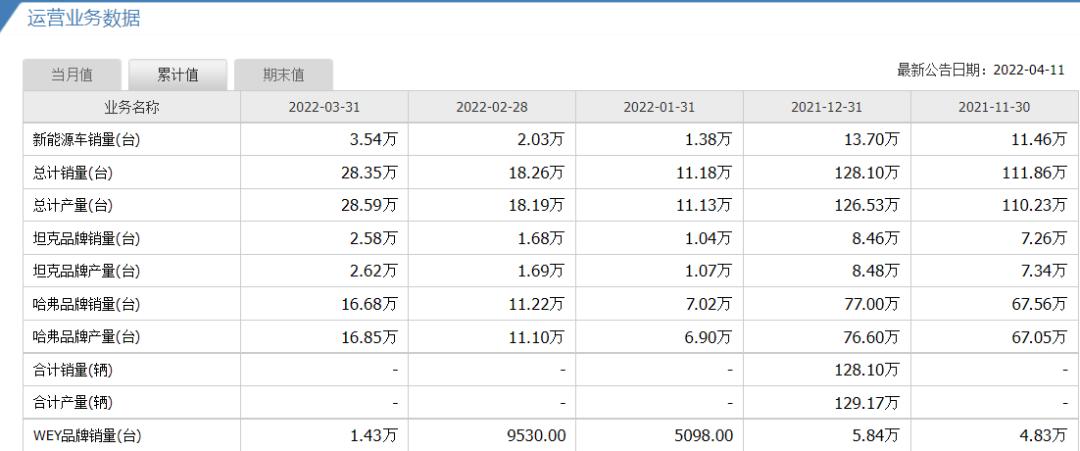
Task: Click the 合计产量(辆) row label
Action: (x=72, y=403)
